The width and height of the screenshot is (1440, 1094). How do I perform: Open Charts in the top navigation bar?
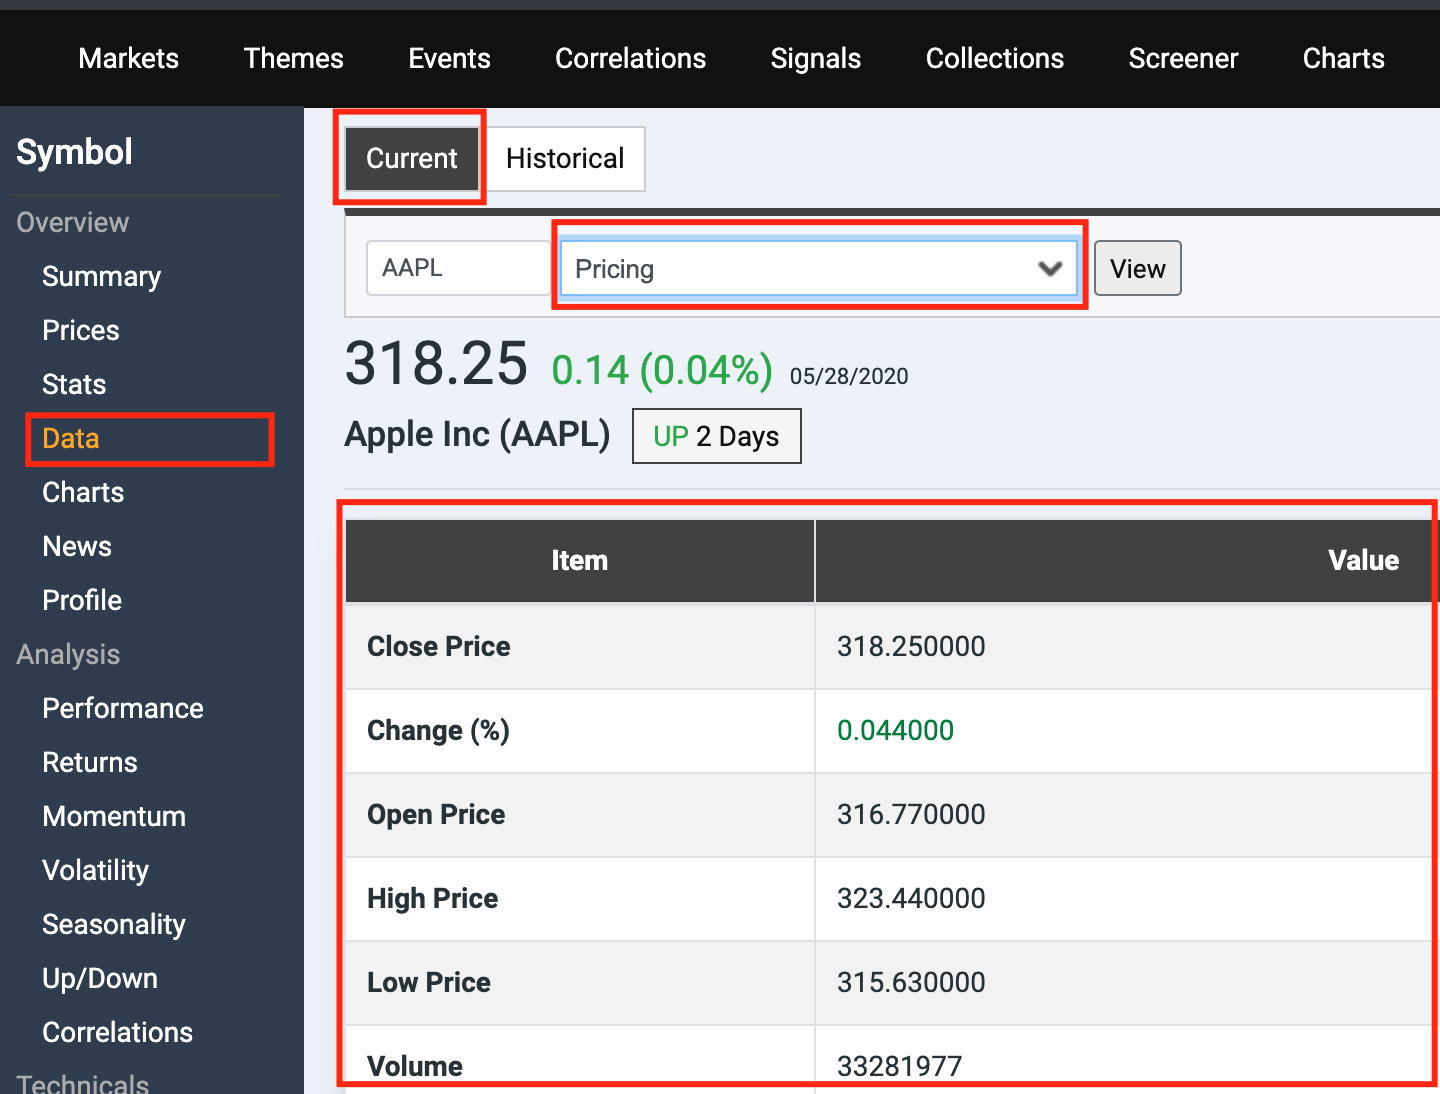click(x=1343, y=58)
